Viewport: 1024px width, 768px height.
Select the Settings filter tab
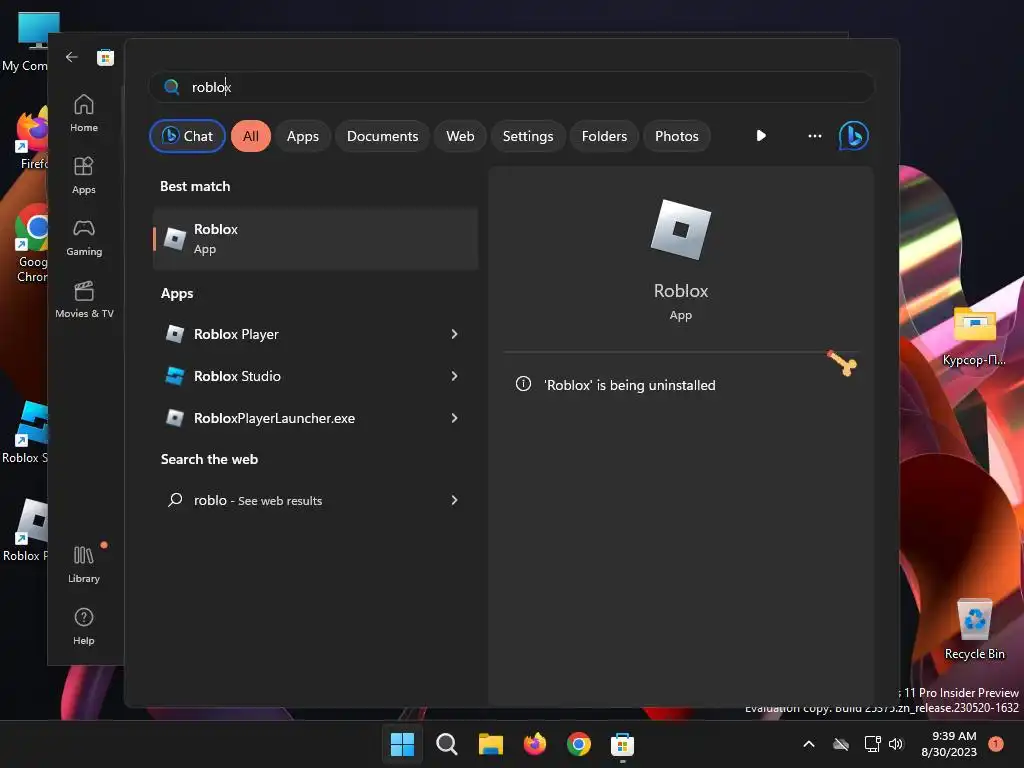(528, 136)
